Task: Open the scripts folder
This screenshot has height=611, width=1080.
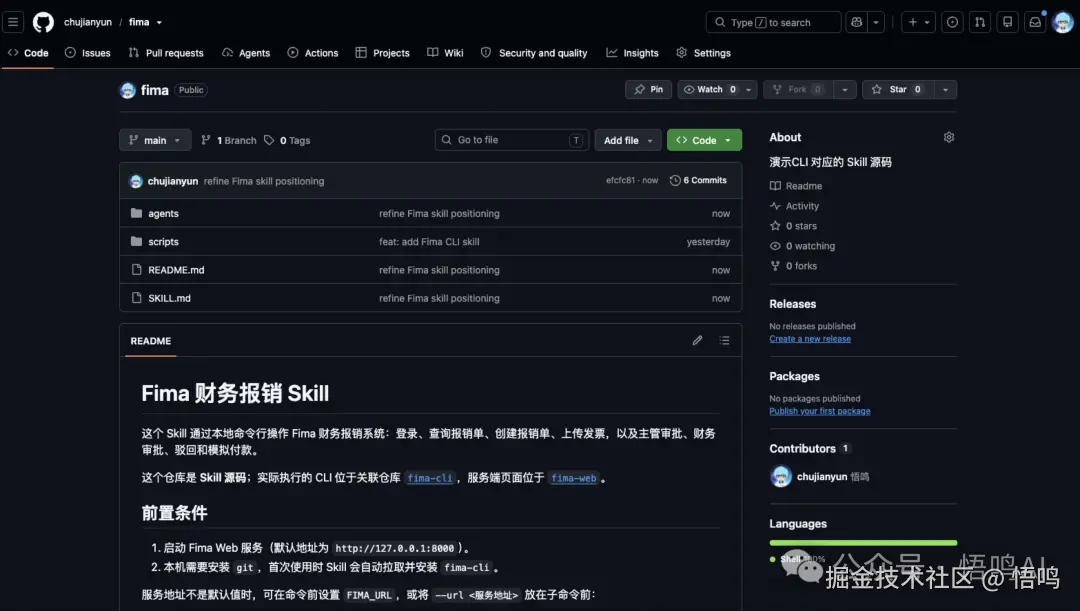Action: coord(163,242)
